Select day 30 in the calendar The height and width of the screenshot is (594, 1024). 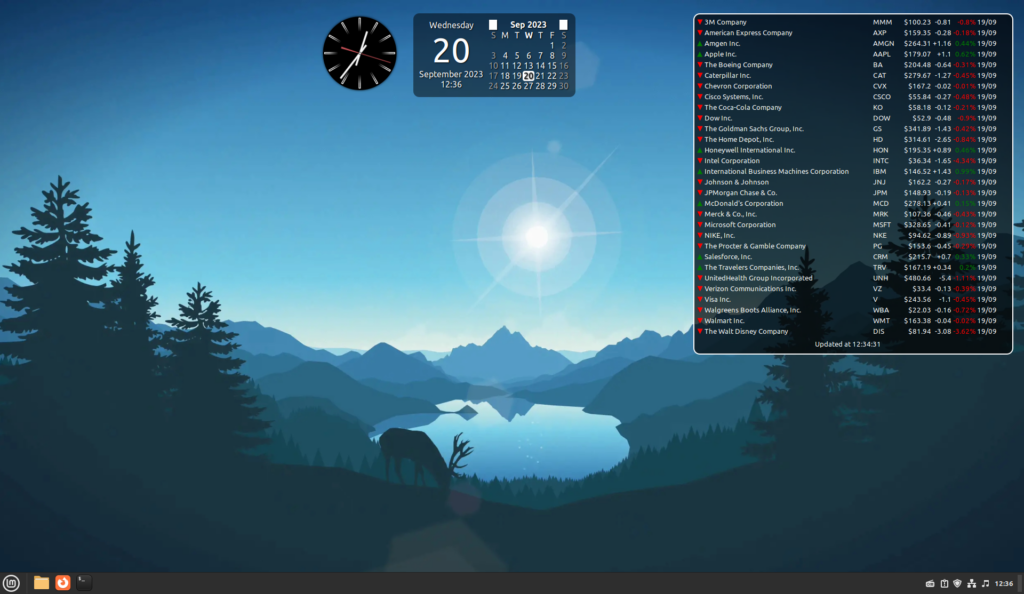564,86
